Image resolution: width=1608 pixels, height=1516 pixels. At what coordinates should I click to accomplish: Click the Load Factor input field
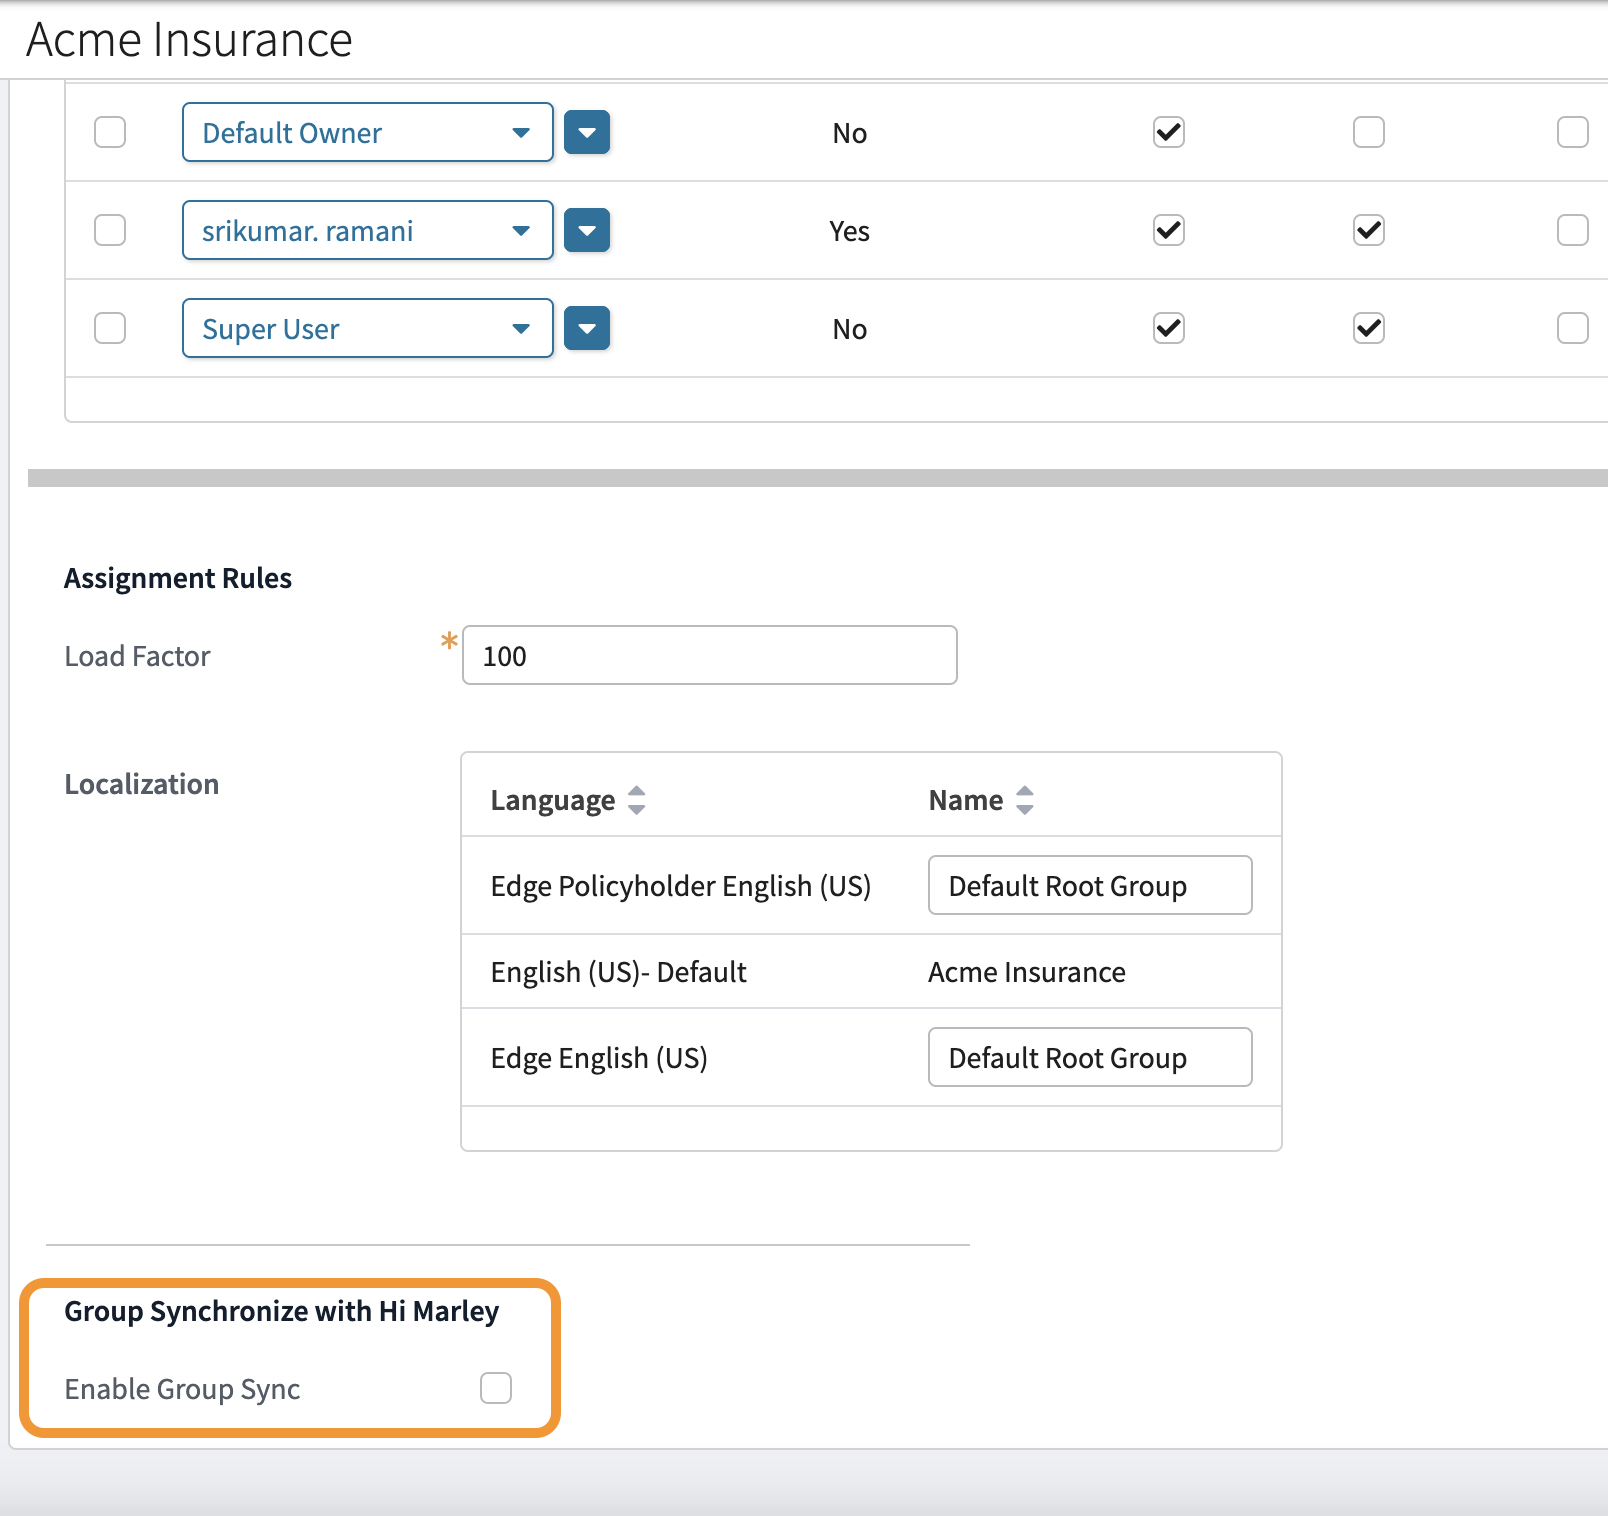coord(709,656)
